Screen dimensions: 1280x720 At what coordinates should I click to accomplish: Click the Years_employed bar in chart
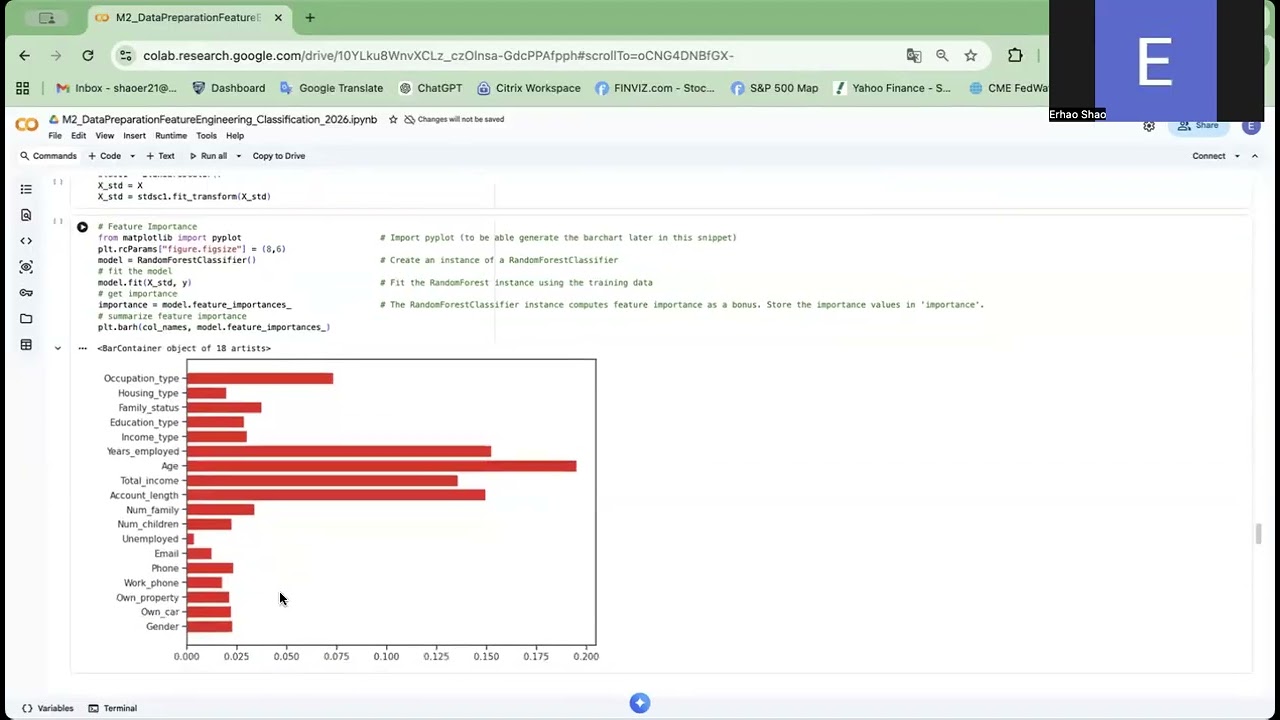(339, 451)
